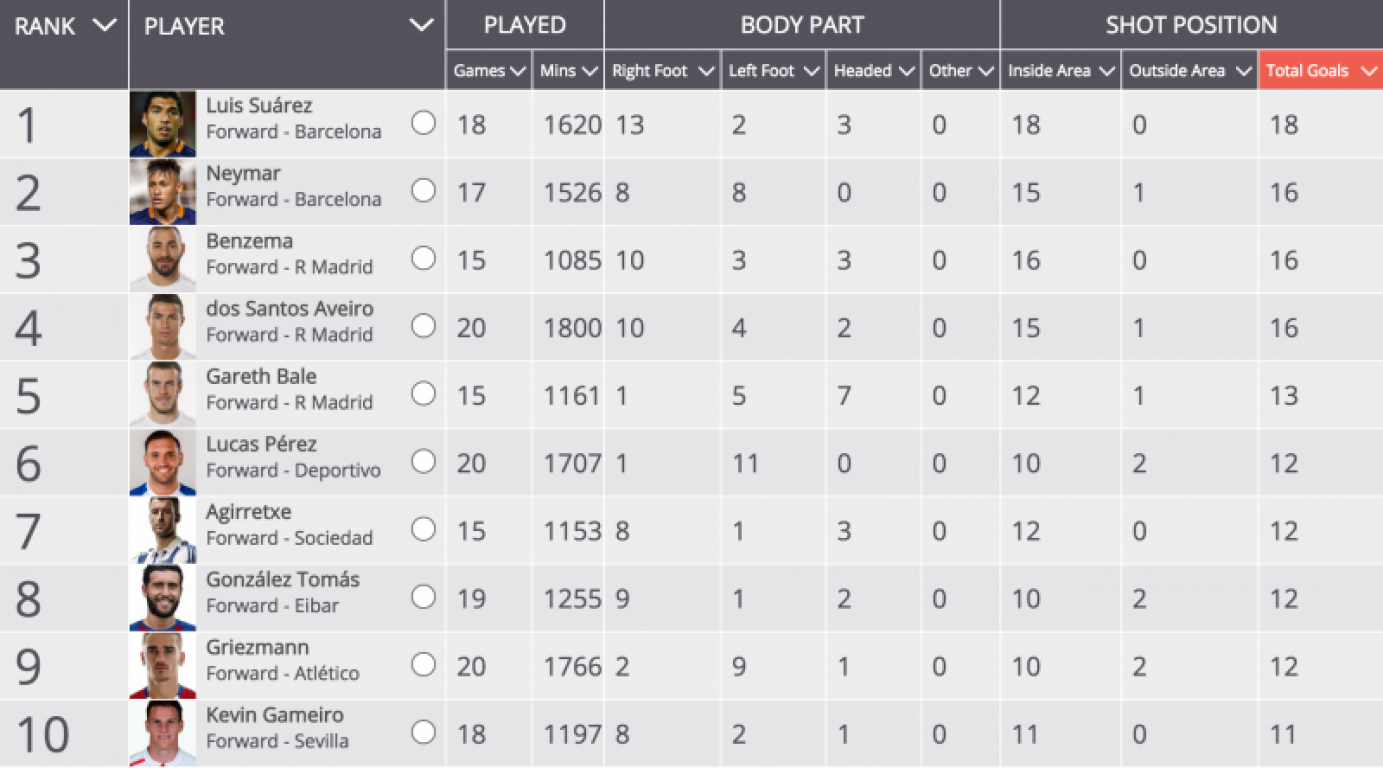The height and width of the screenshot is (768, 1383).
Task: Sort by Inside Area goals
Action: pos(1060,71)
